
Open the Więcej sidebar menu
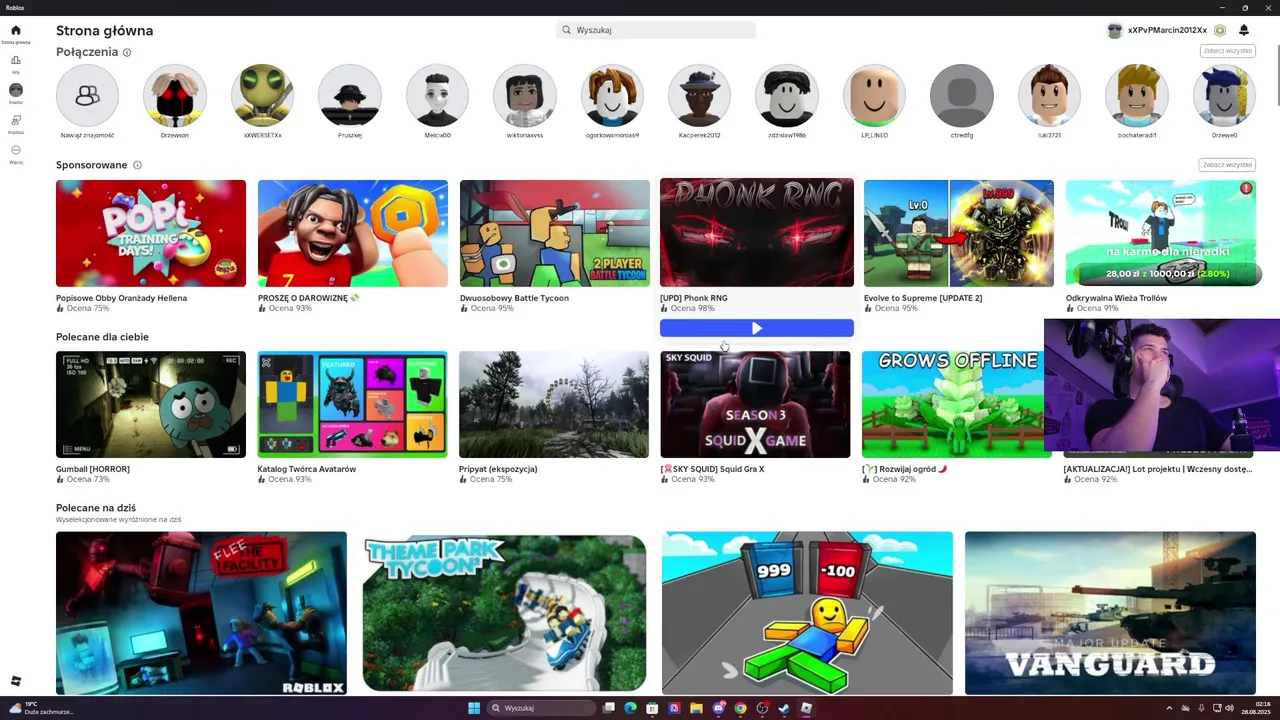[x=15, y=150]
